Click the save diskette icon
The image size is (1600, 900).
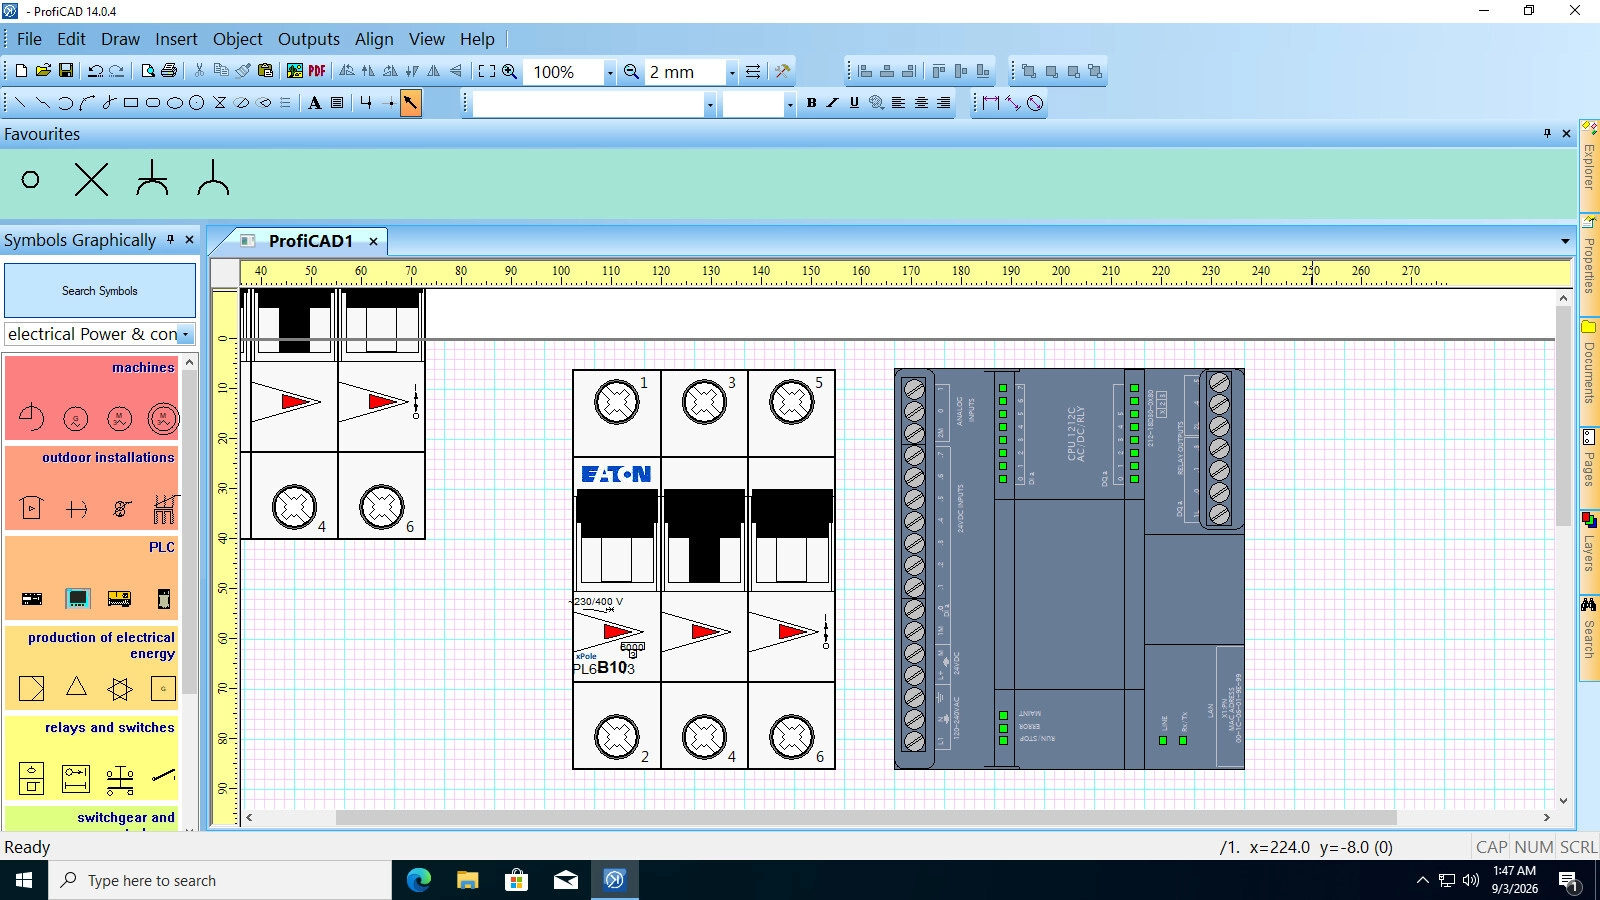click(x=66, y=71)
